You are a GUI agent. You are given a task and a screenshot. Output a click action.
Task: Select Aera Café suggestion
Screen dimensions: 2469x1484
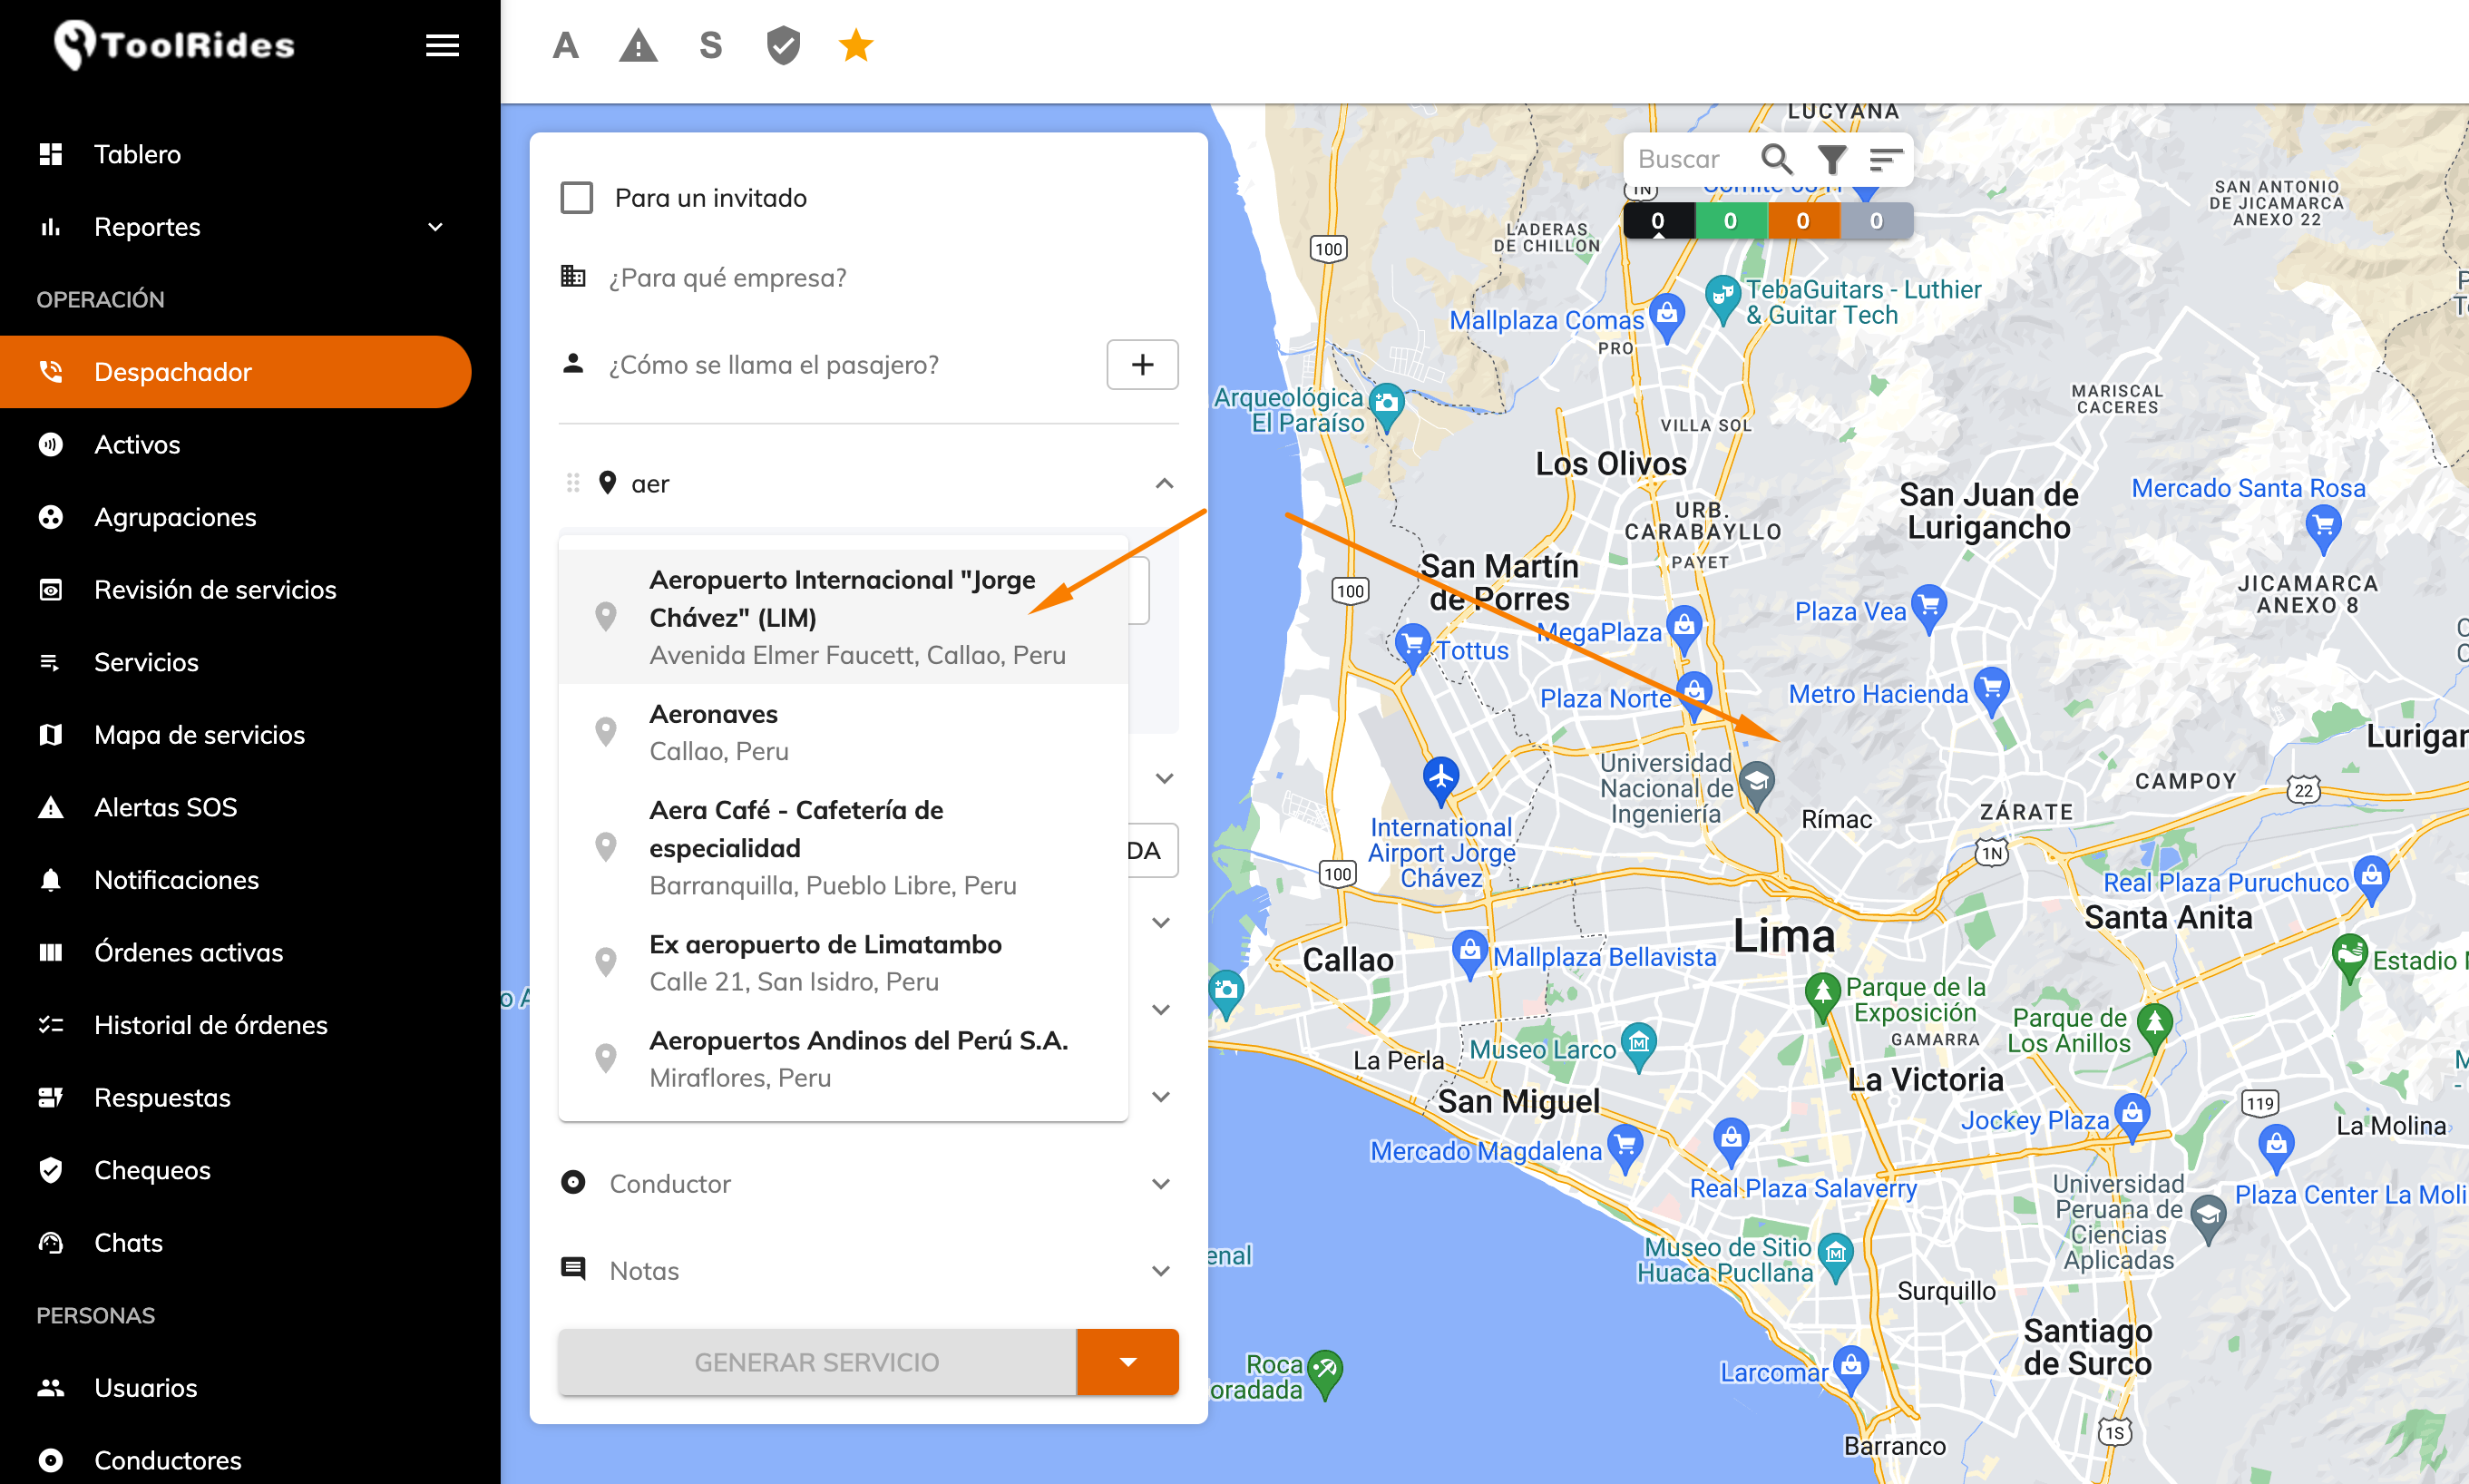click(843, 847)
